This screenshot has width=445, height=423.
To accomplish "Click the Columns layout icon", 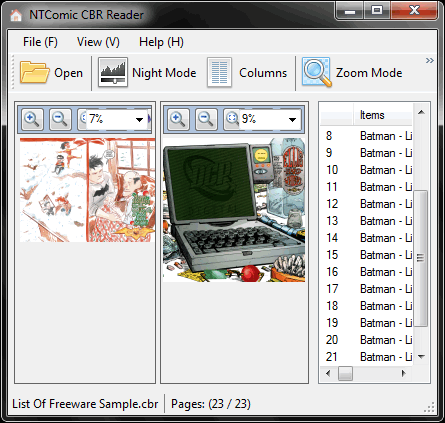I will click(219, 72).
